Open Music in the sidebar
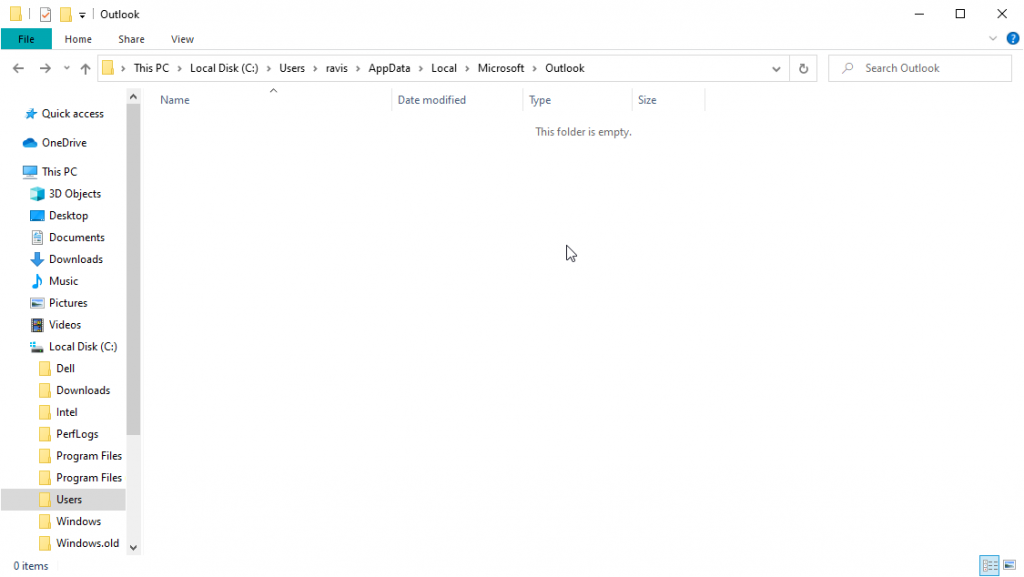The width and height of the screenshot is (1024, 577). click(x=63, y=281)
